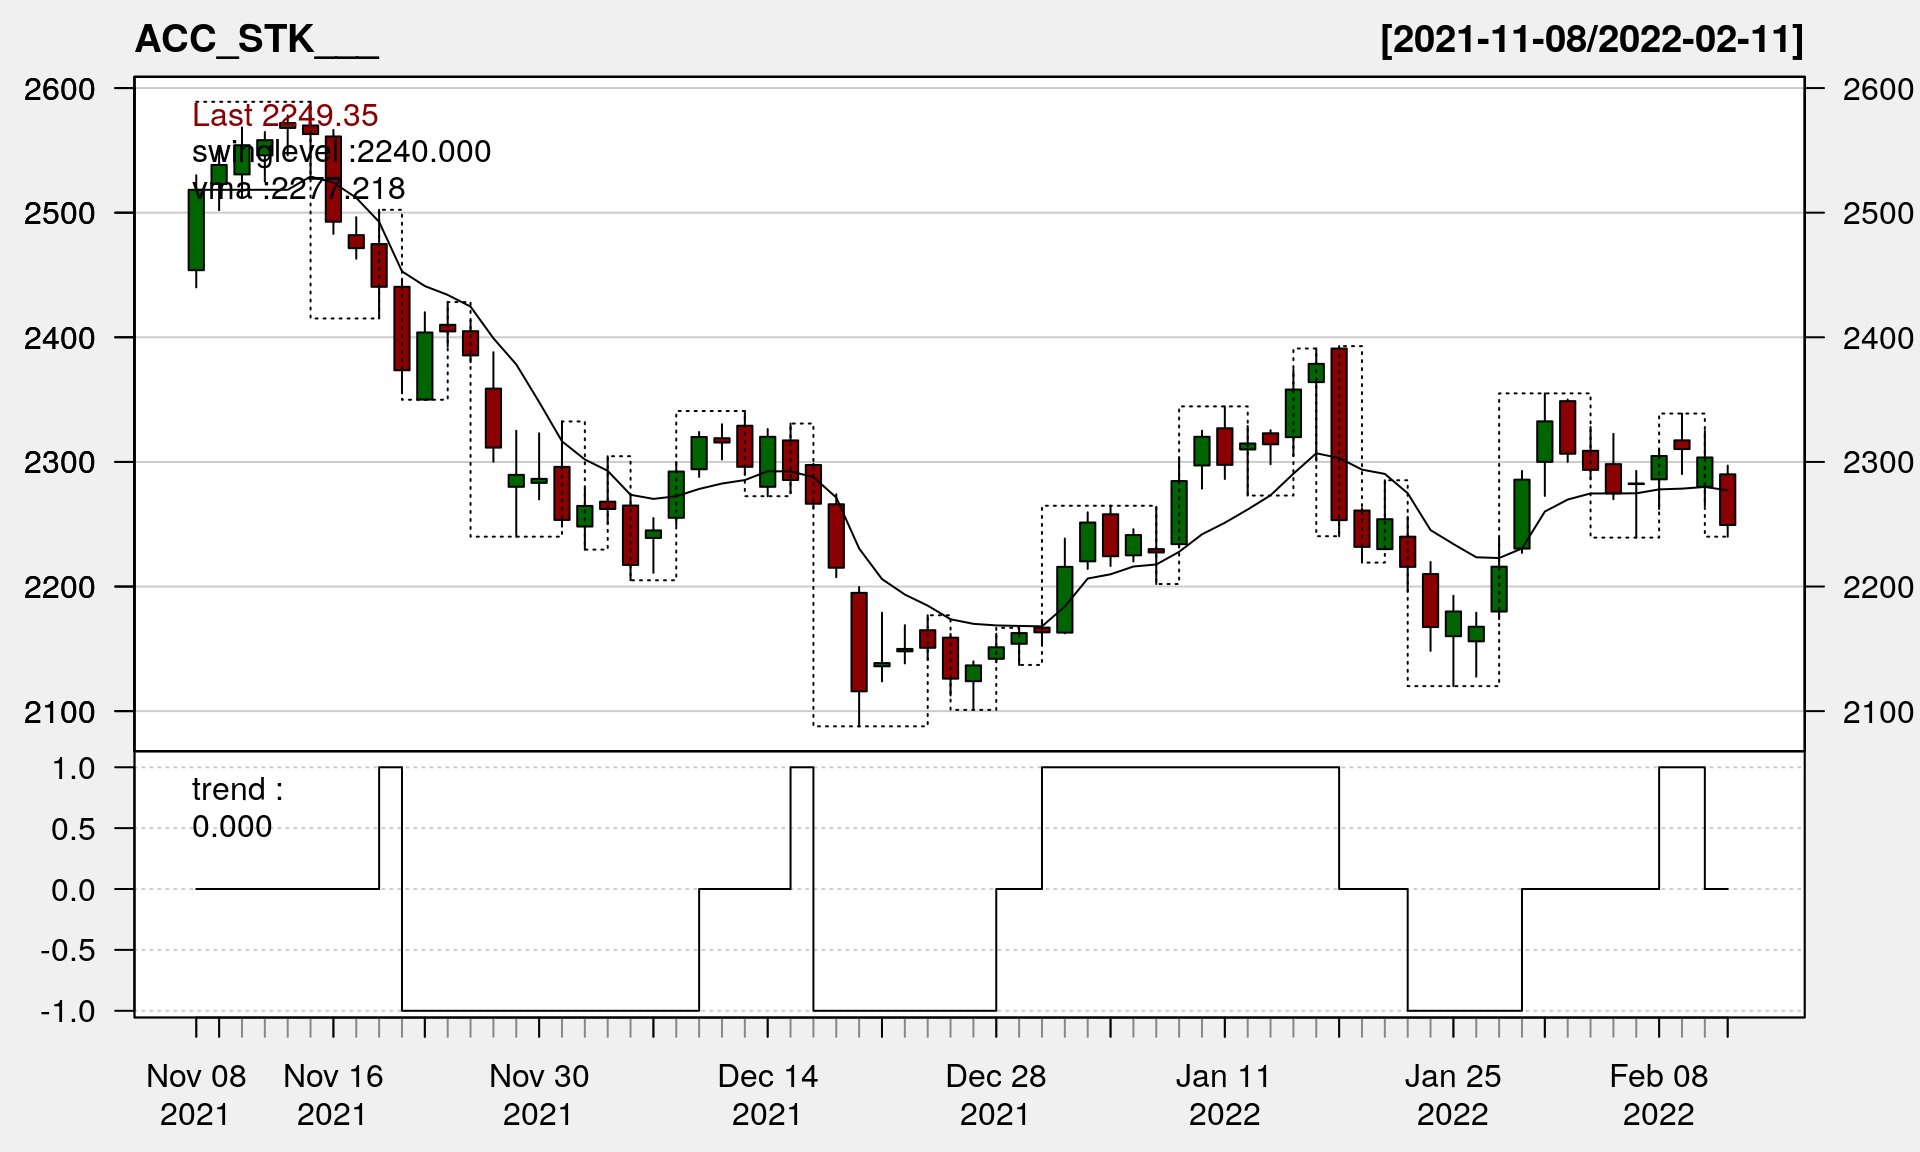Click the right axis 2100 price label
This screenshot has height=1152, width=1920.
coord(1878,712)
